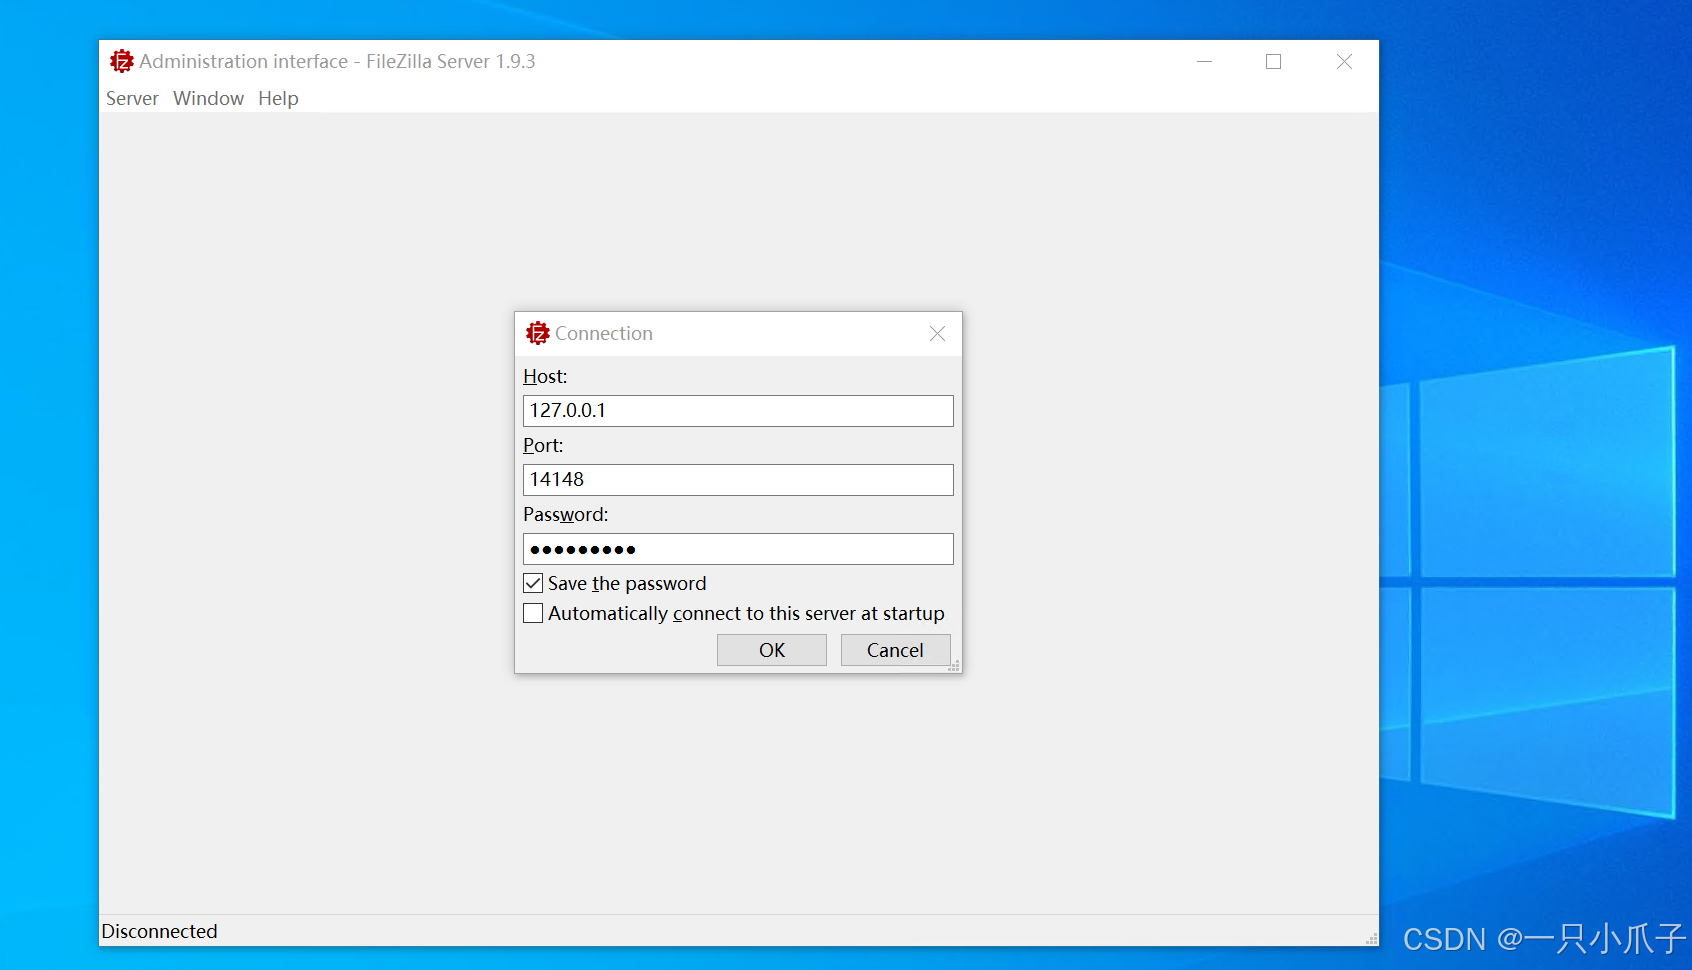
Task: Maximize the Administration interface window
Action: (x=1273, y=61)
